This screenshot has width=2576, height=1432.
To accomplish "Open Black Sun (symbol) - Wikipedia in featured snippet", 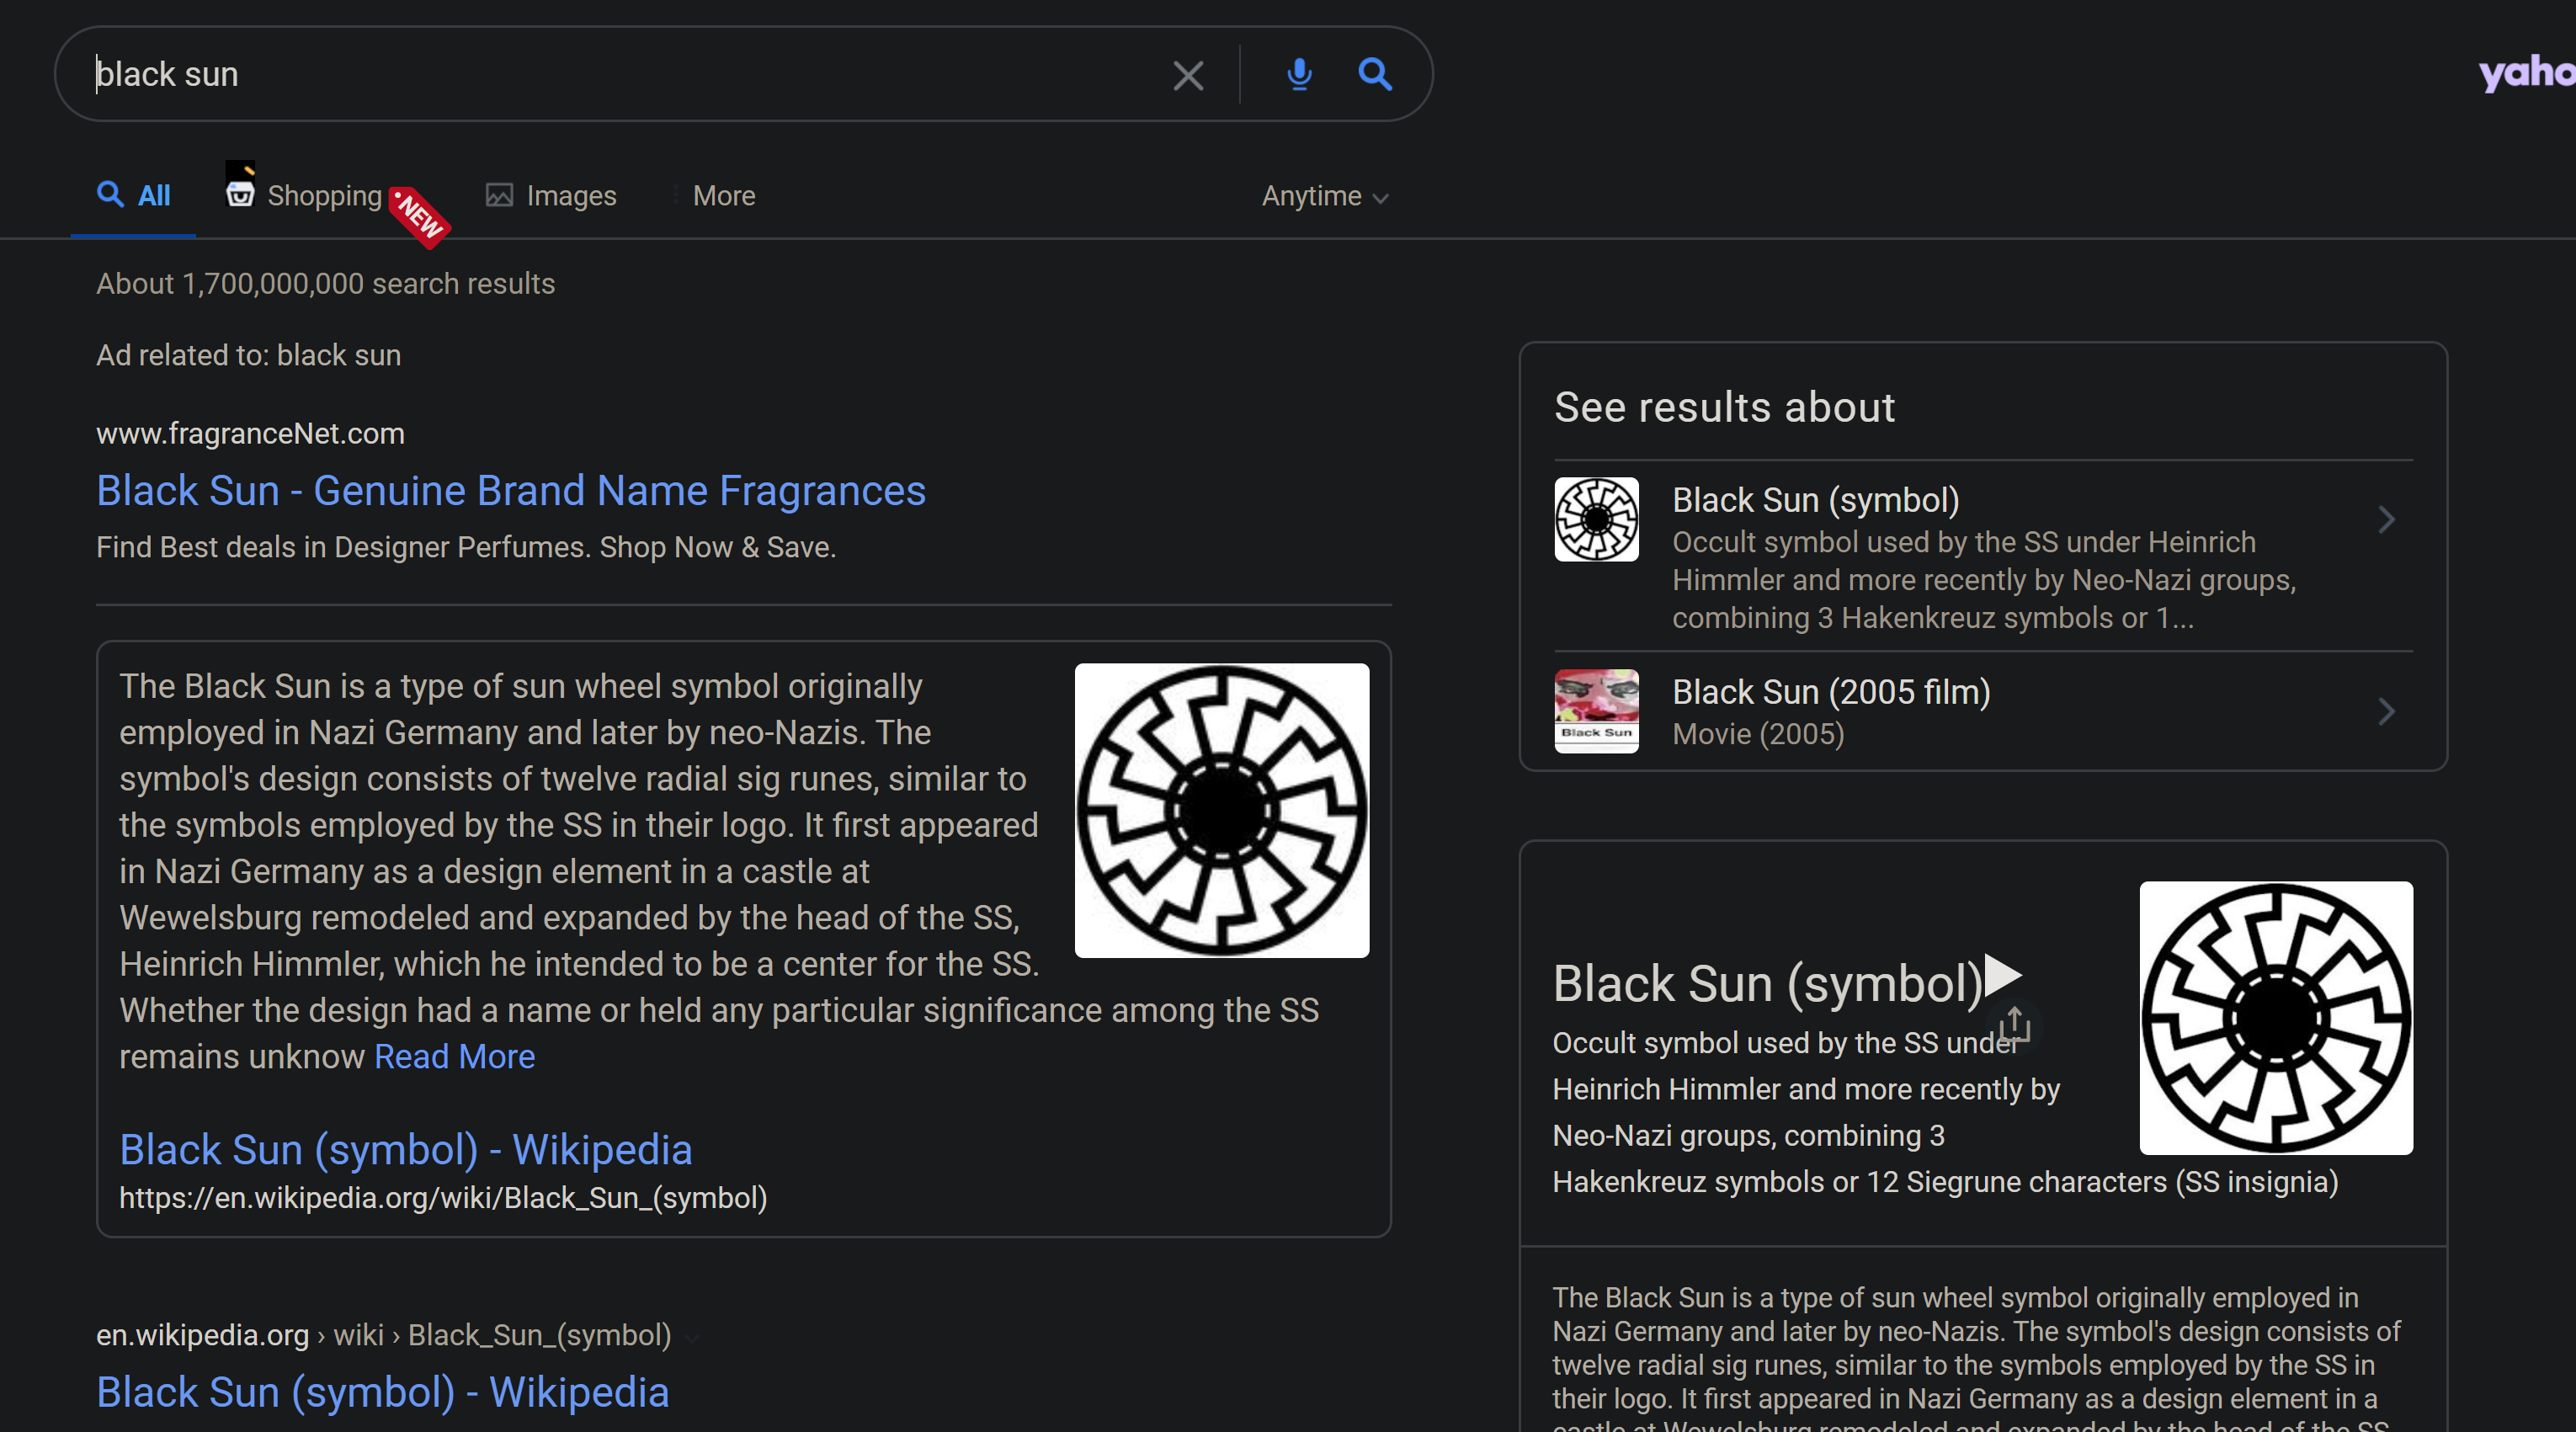I will pos(406,1150).
